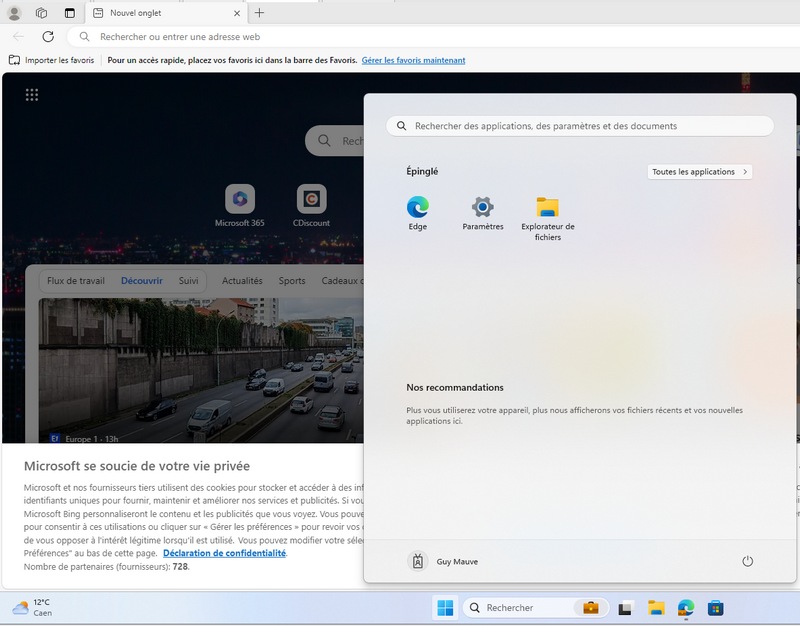The image size is (800, 626).
Task: Click the taskbar Rechercher search box
Action: (536, 608)
